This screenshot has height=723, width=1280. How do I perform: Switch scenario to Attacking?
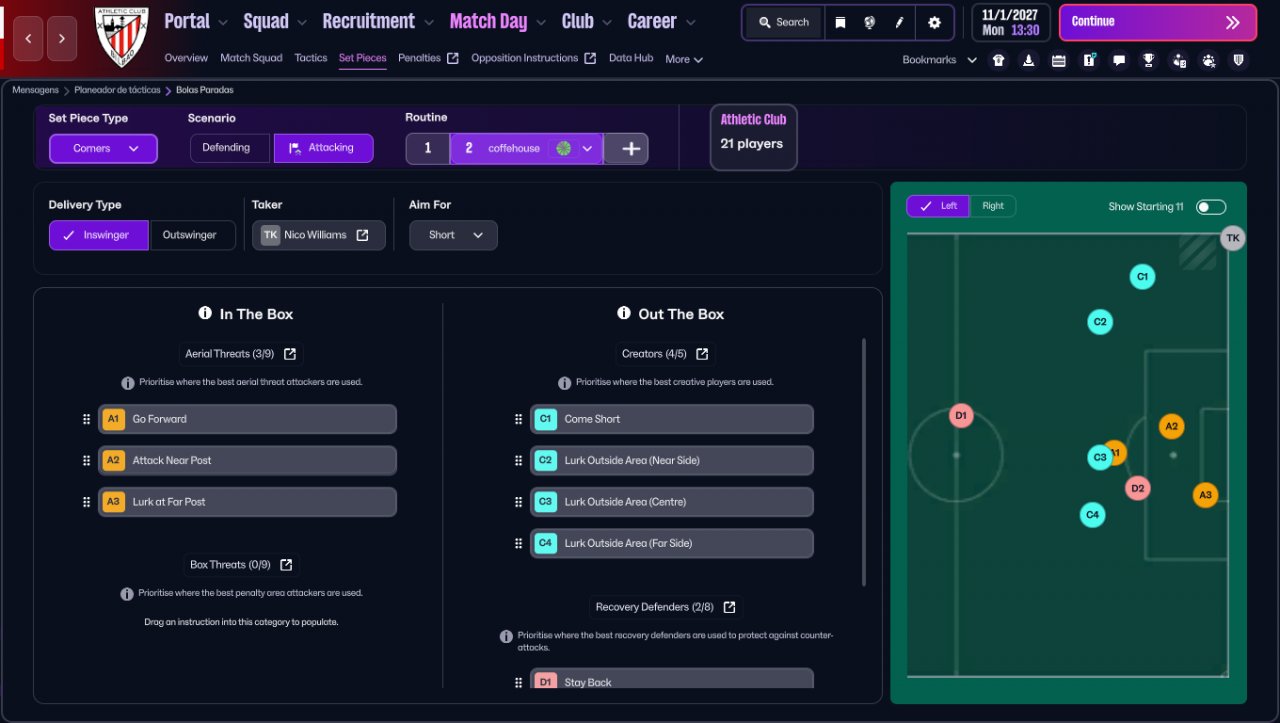tap(323, 148)
